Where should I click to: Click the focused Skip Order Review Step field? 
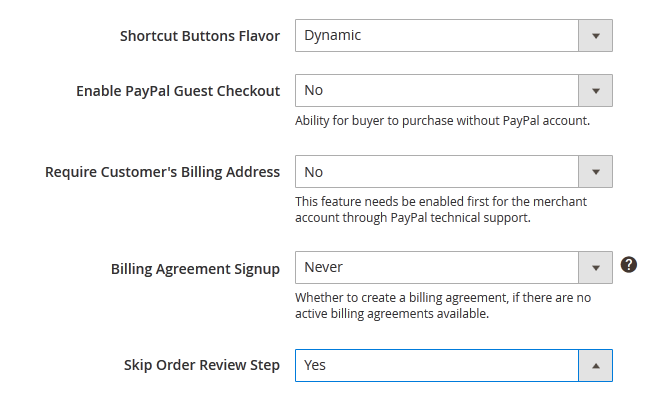(437, 366)
